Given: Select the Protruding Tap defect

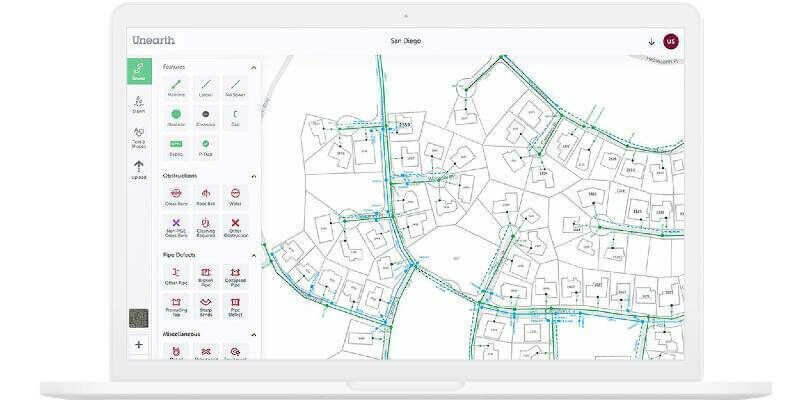Looking at the screenshot, I should [176, 306].
